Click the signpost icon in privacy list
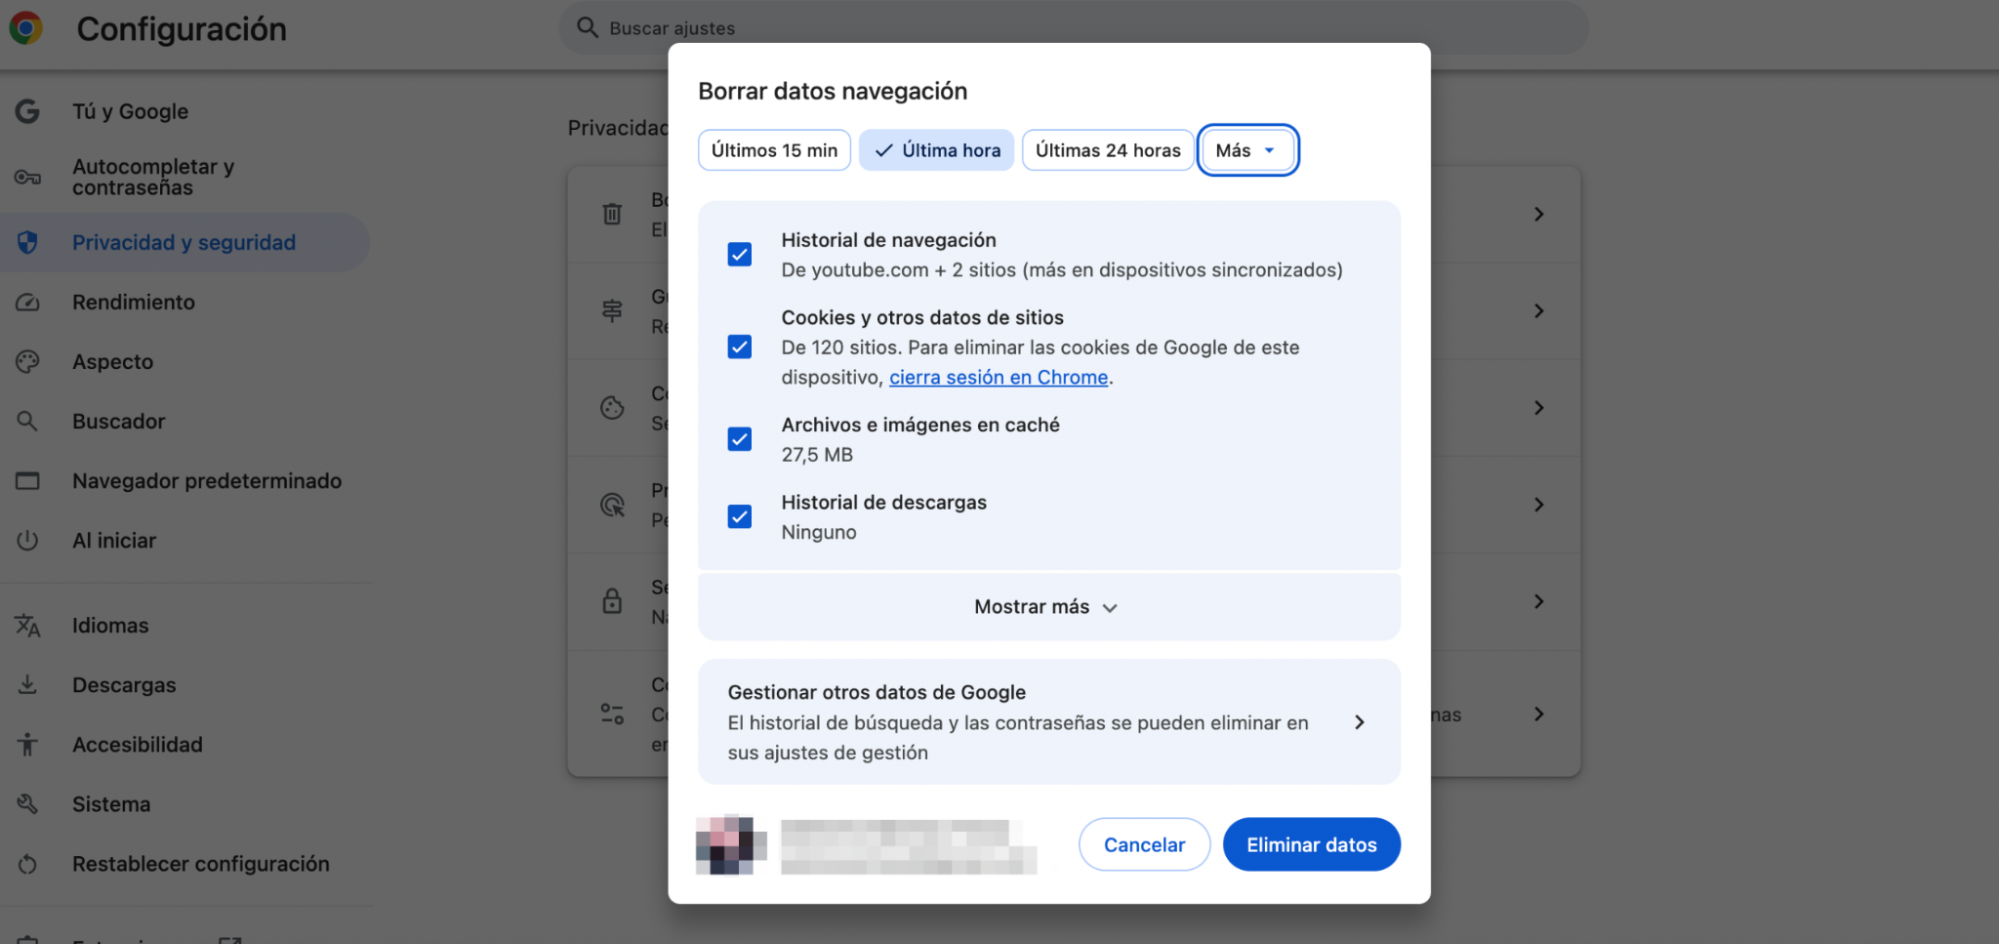1999x944 pixels. pyautogui.click(x=612, y=311)
